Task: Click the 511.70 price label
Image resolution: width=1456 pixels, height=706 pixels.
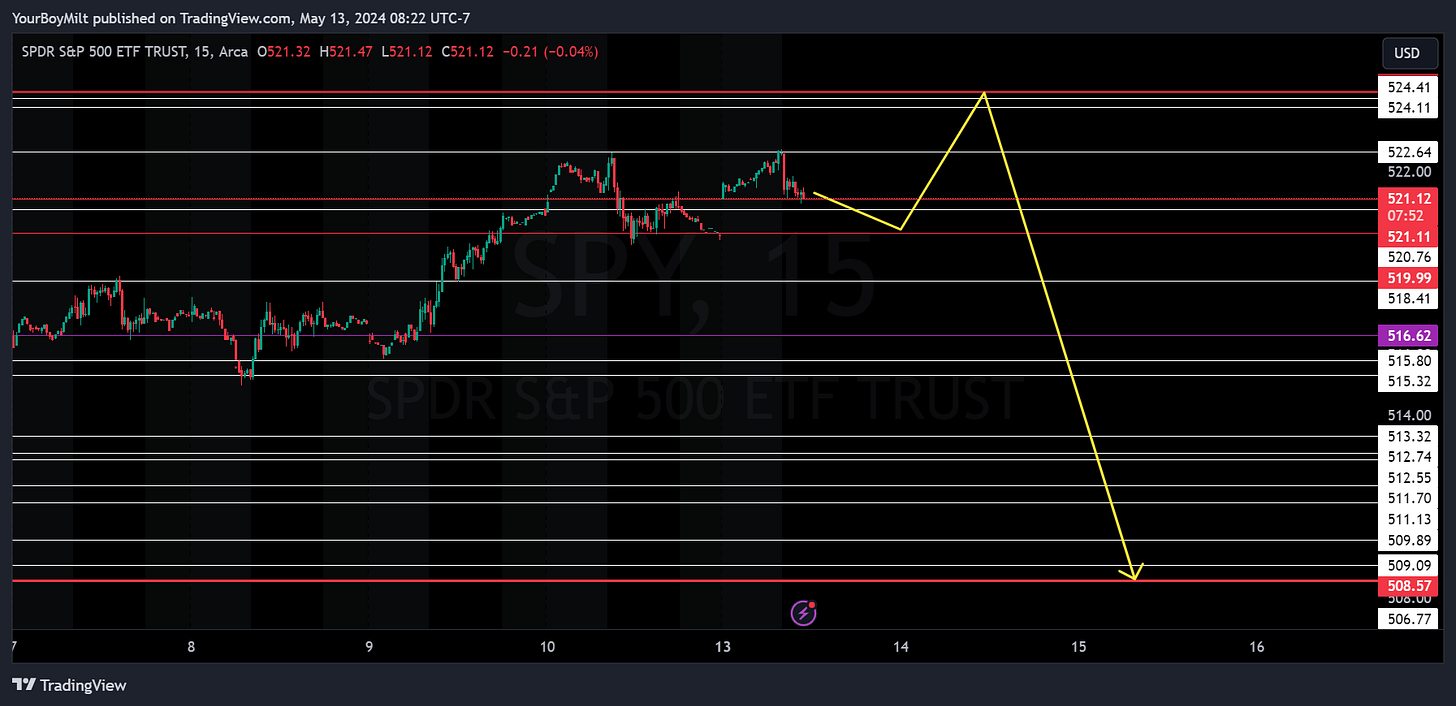Action: click(x=1408, y=498)
